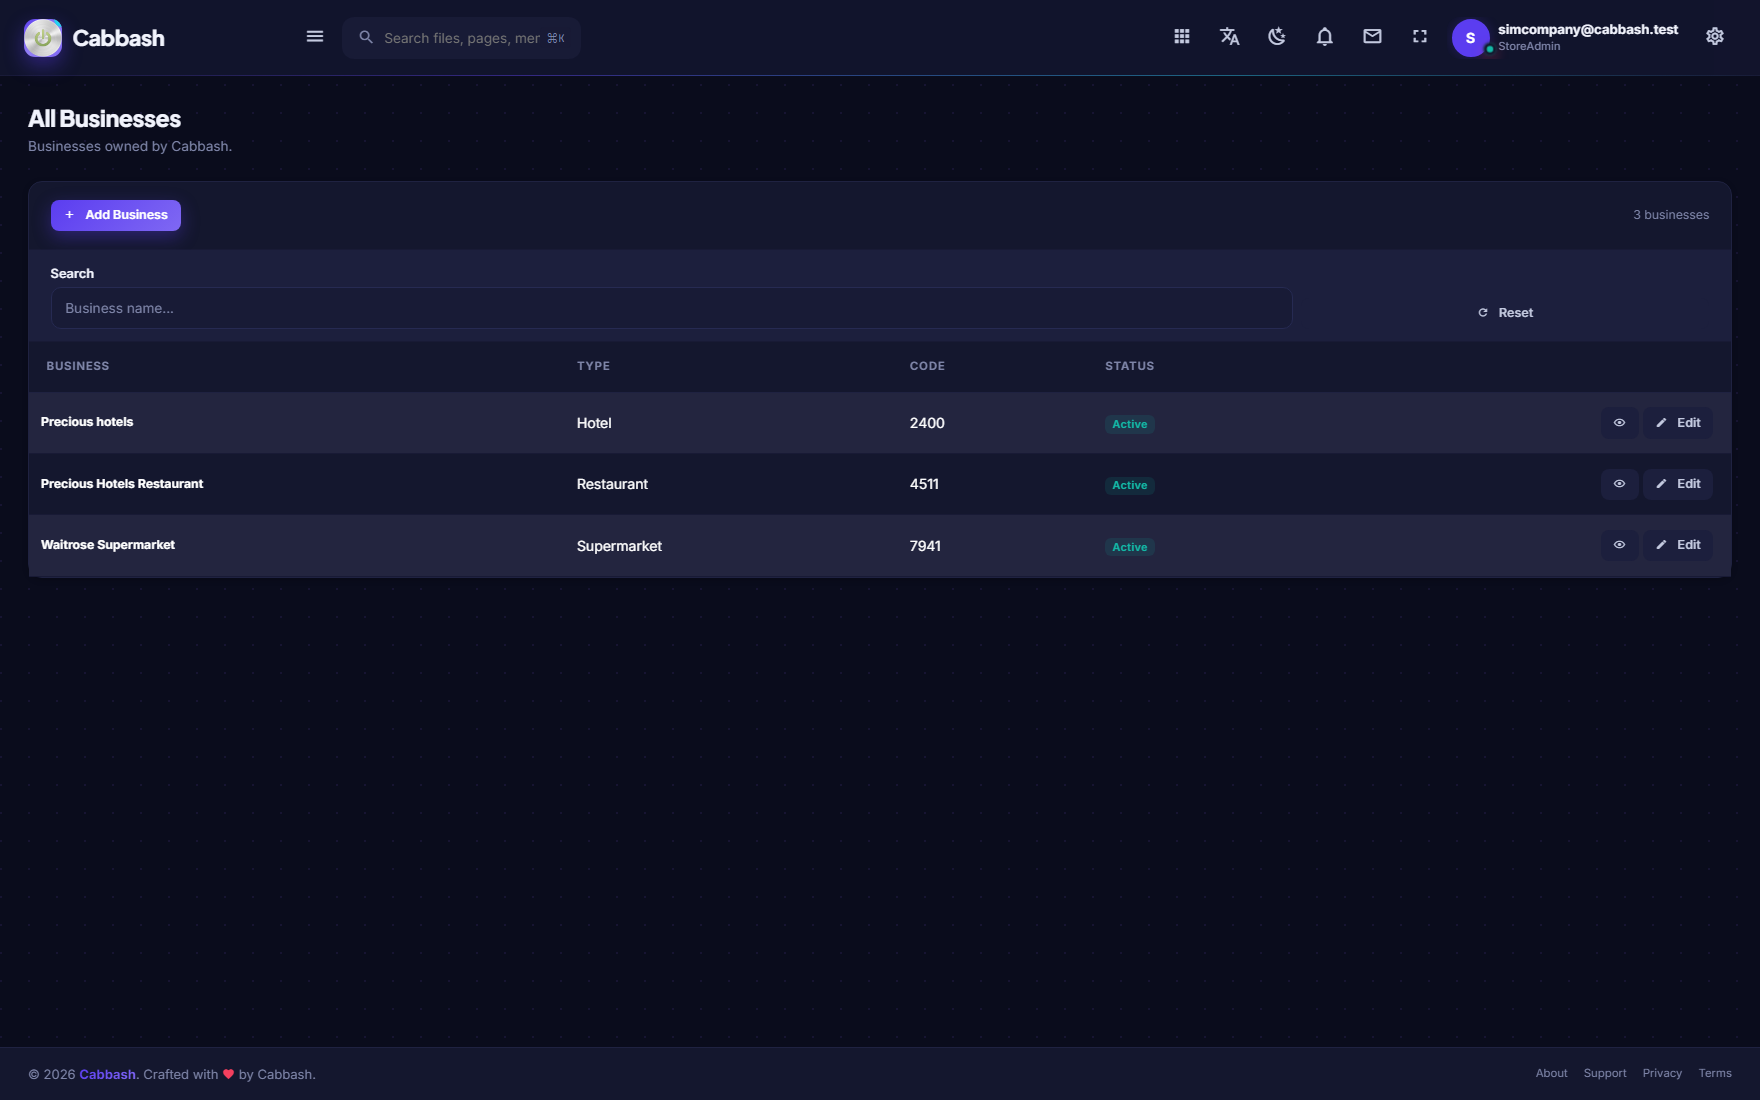View Waitrose Supermarket via eye icon
Viewport: 1760px width, 1100px height.
point(1619,545)
